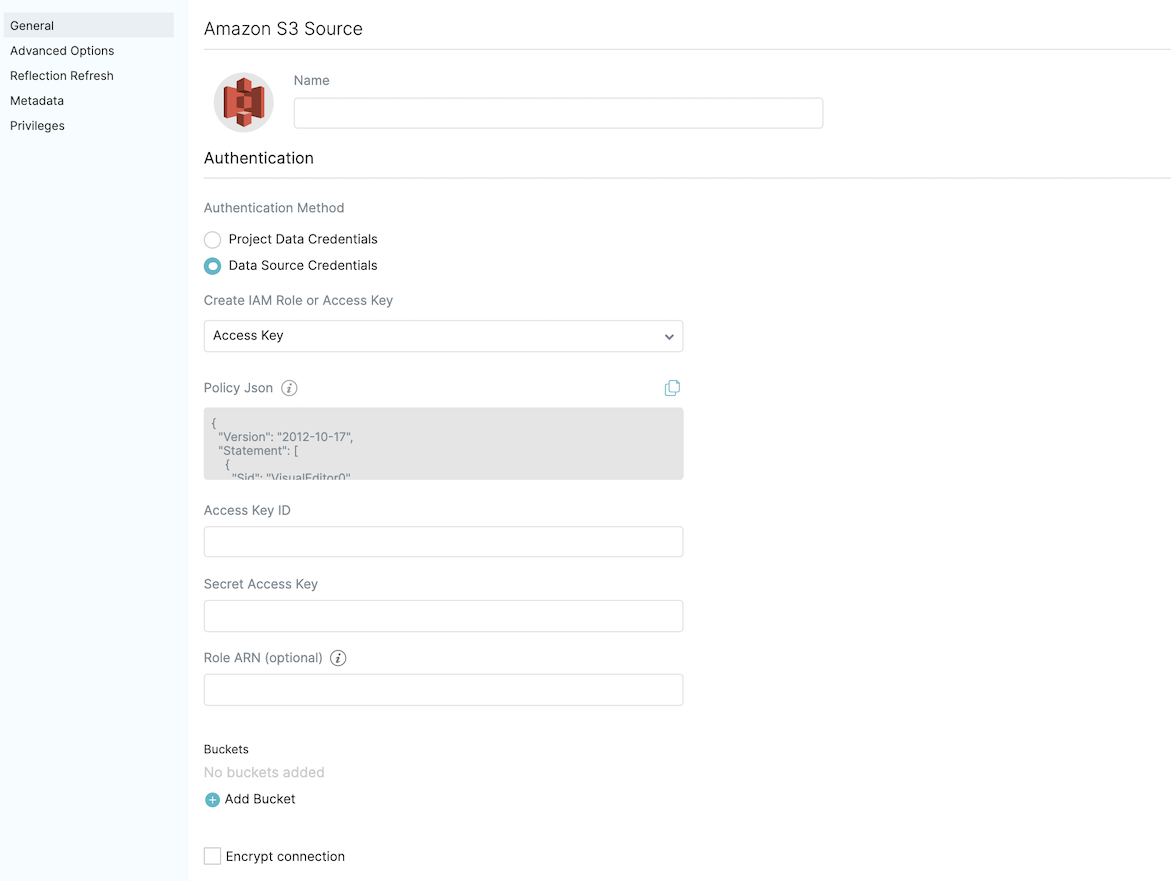
Task: Click the Policy Json code box
Action: pyautogui.click(x=443, y=443)
